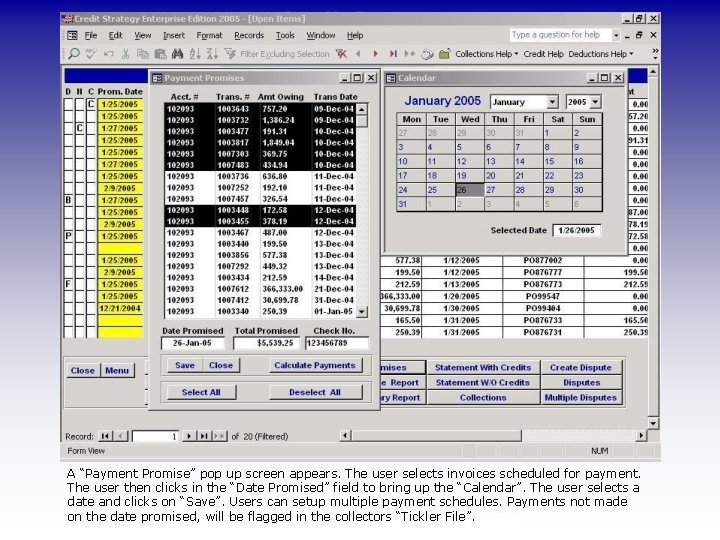Click the Sort Ascending A-Z icon
Screen dimensions: 720x540
coord(195,54)
